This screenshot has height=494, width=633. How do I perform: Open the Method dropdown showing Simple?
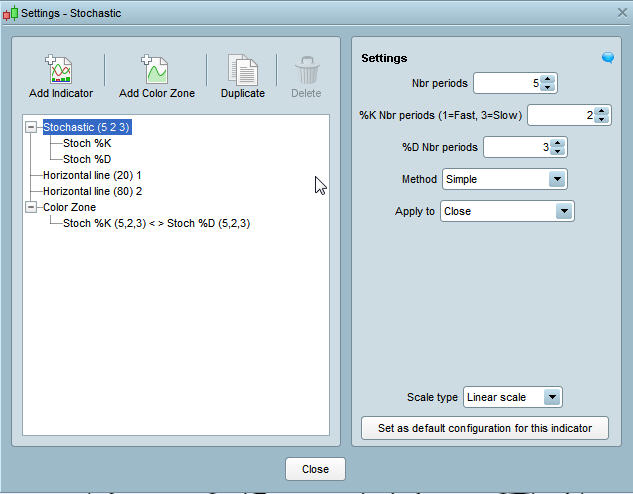[x=505, y=179]
